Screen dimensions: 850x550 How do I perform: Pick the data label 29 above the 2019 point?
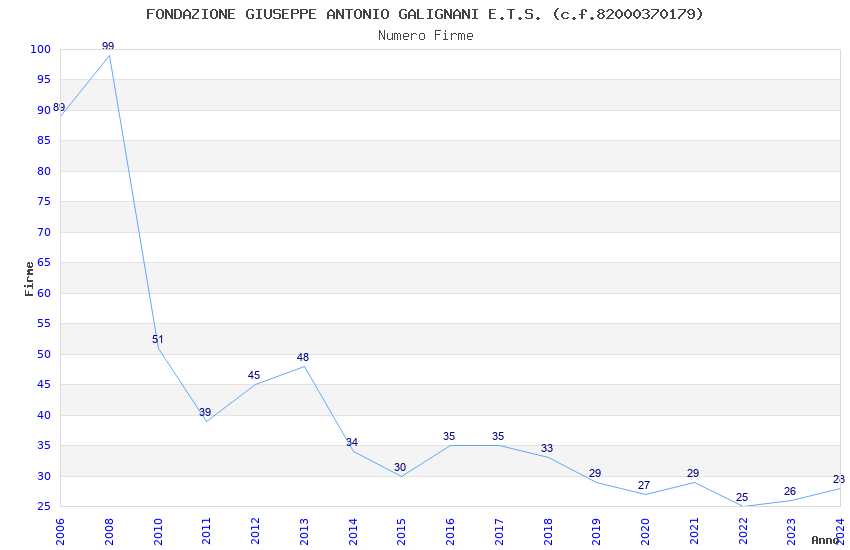(x=595, y=474)
